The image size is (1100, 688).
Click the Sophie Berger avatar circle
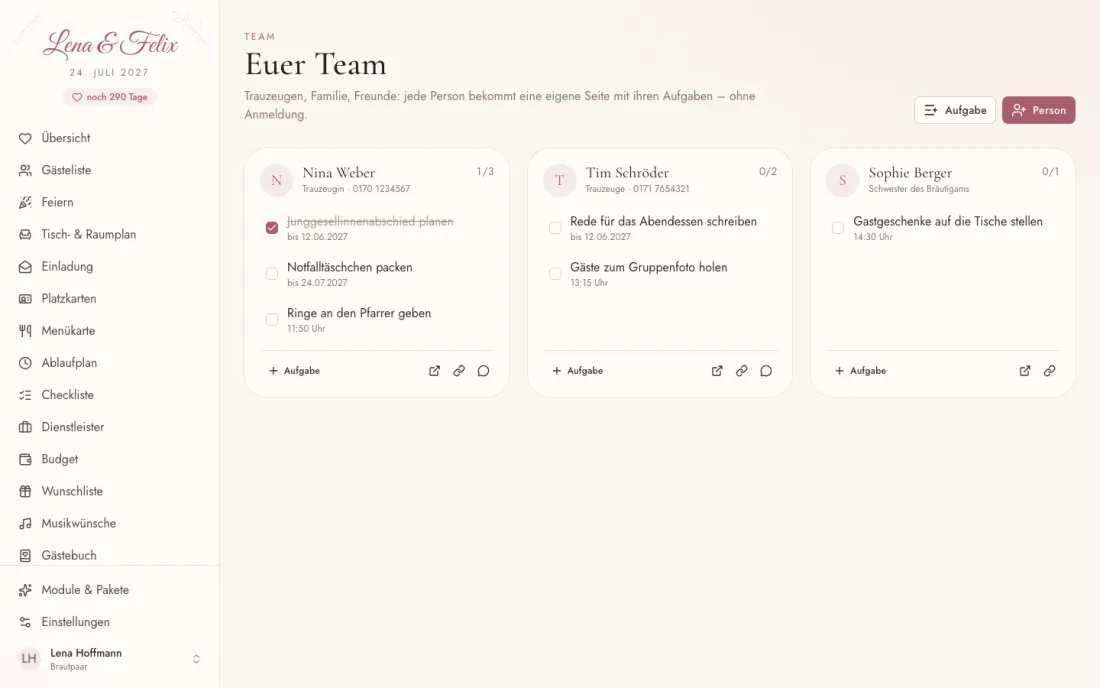(843, 180)
